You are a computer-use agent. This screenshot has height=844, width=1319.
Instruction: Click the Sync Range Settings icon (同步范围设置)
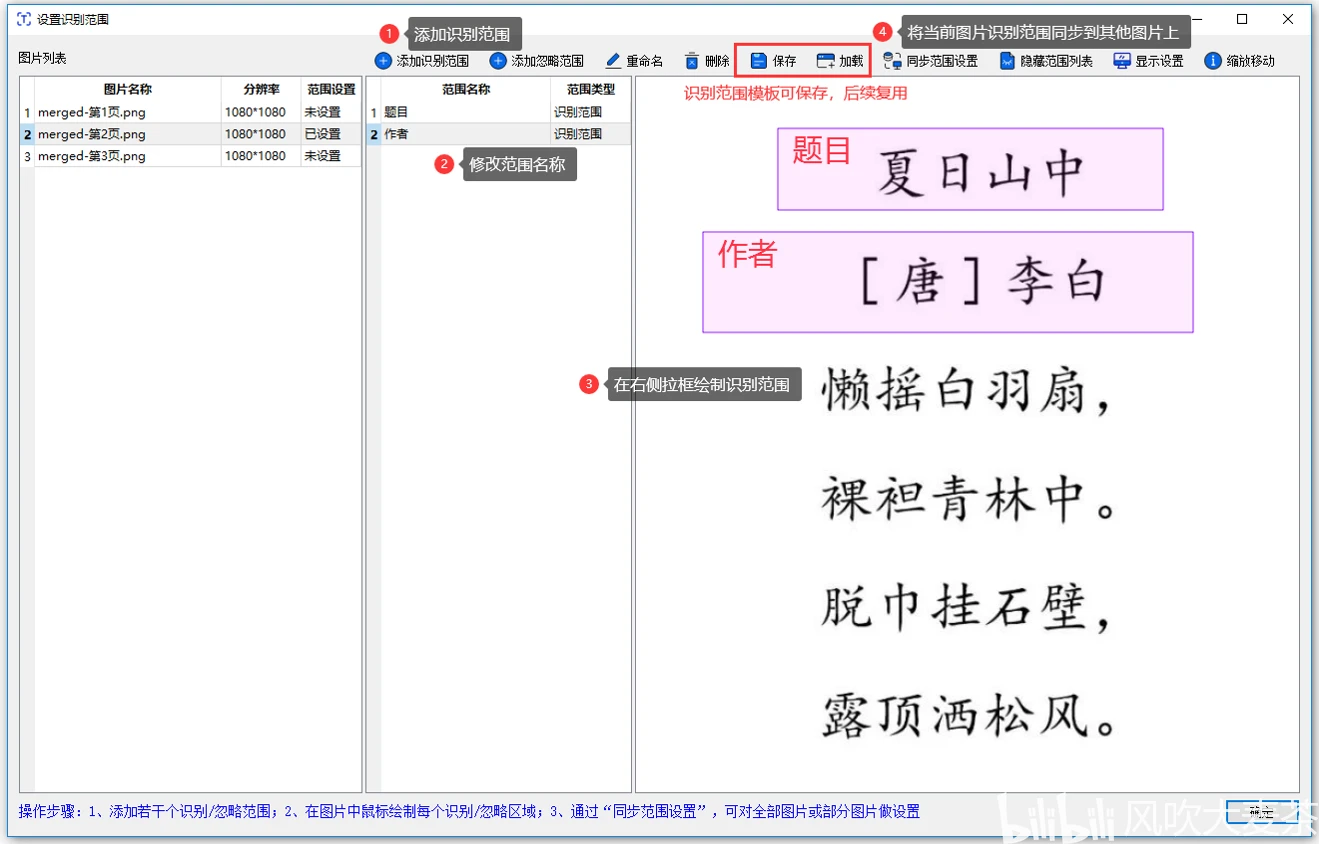[x=893, y=61]
